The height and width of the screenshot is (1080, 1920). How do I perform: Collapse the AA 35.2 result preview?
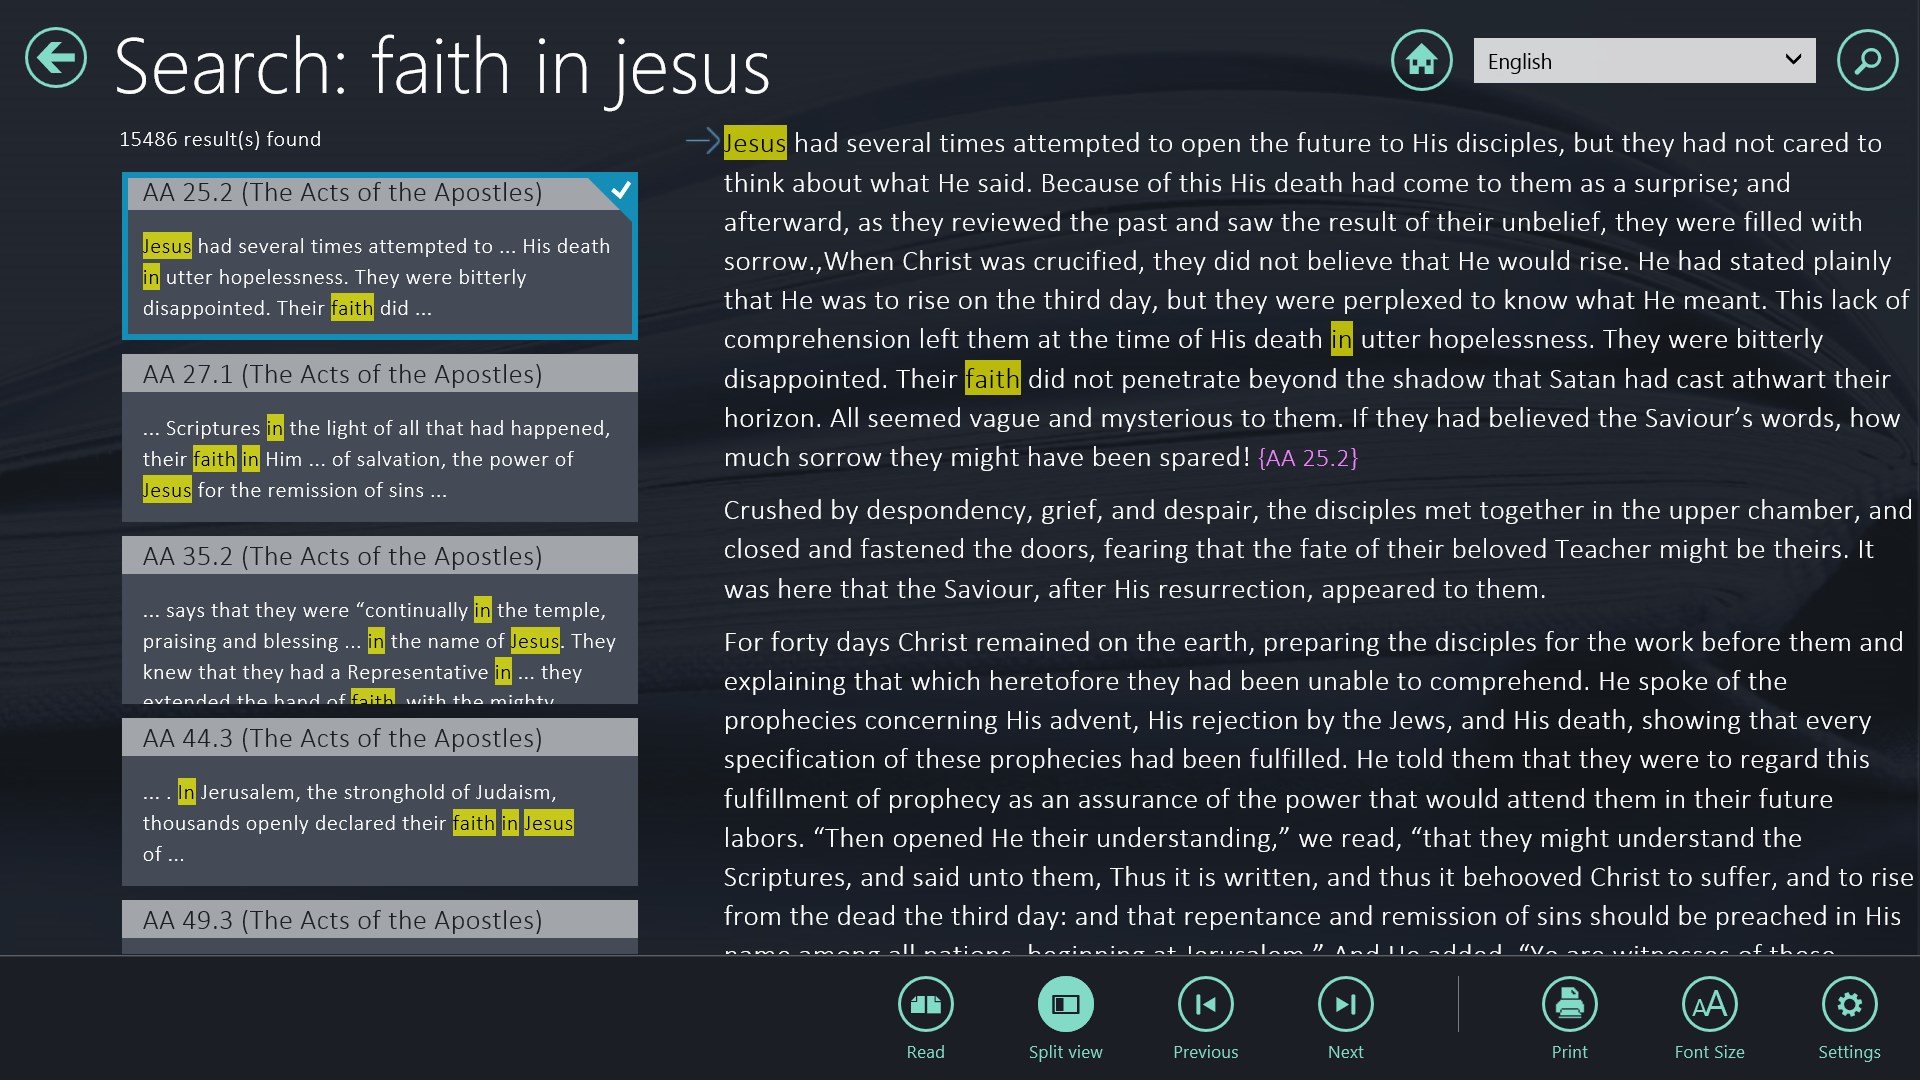(380, 555)
